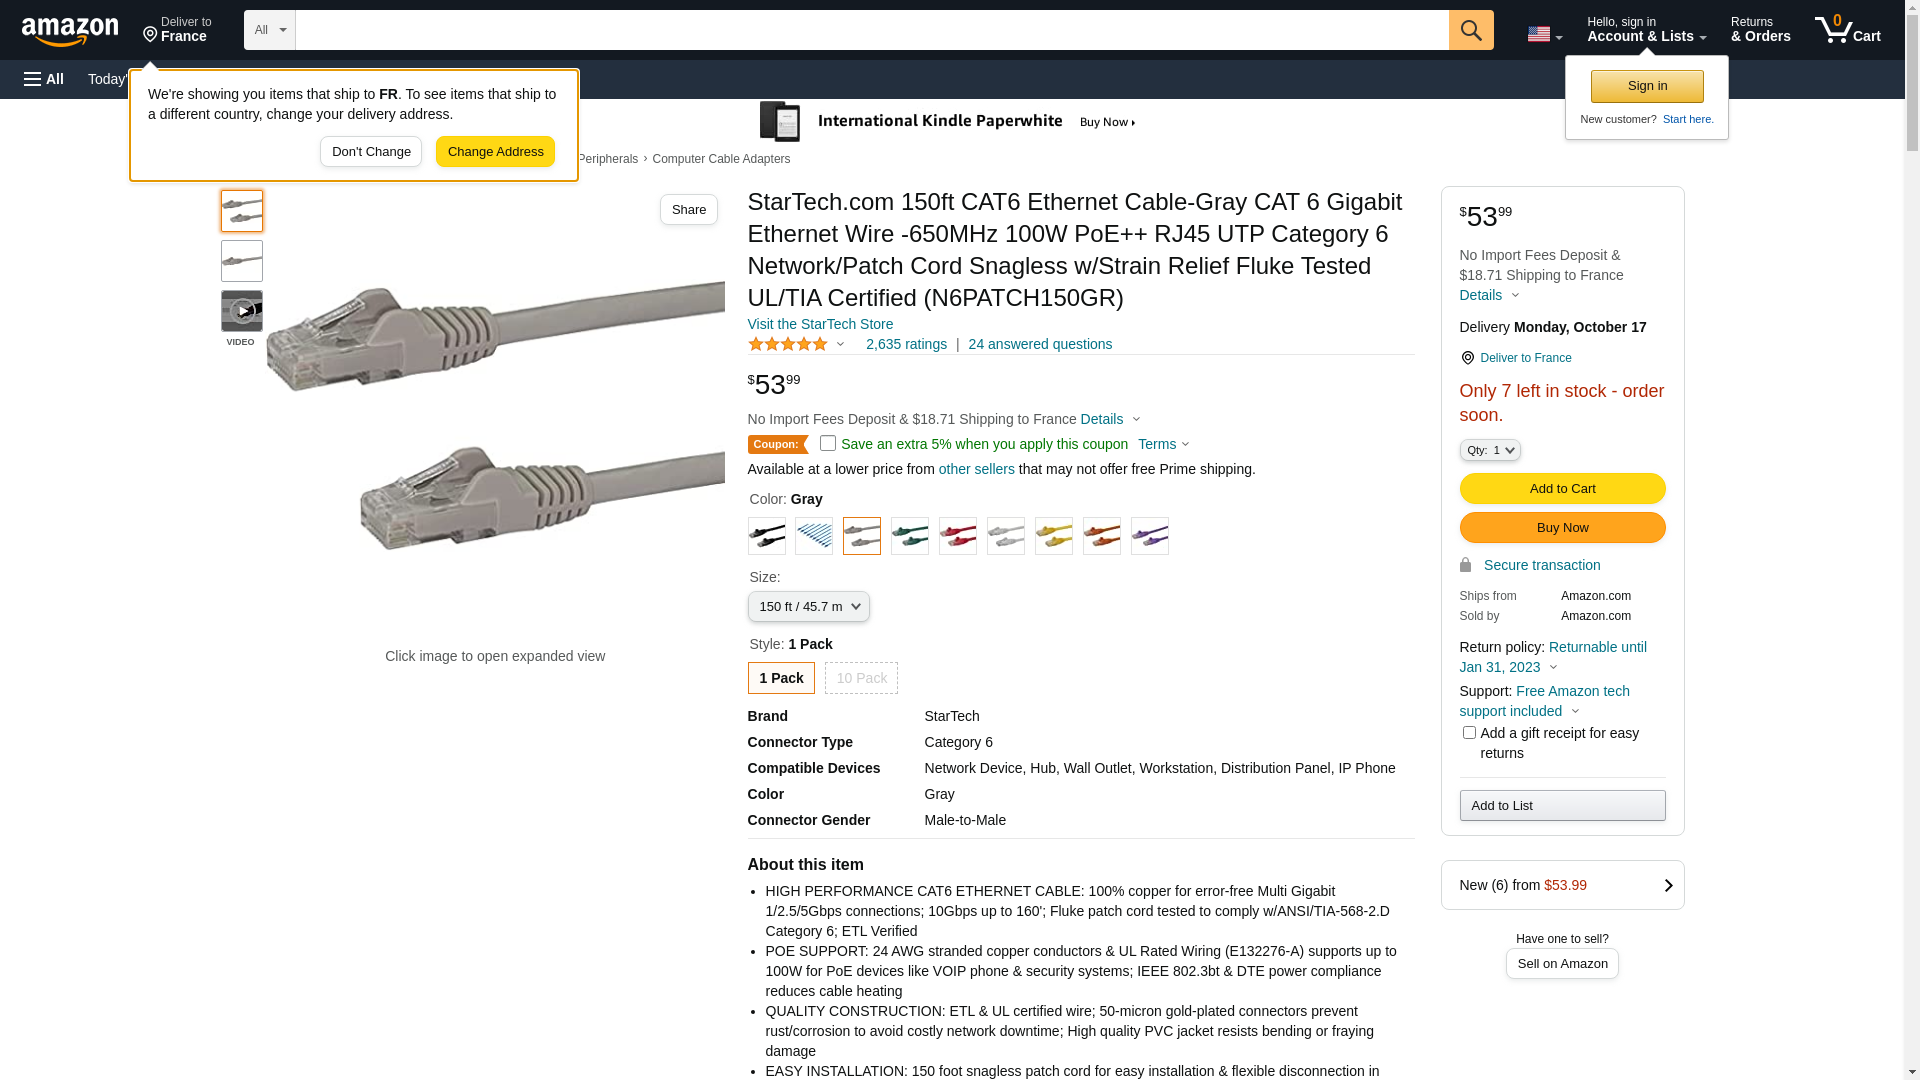Click the Amazon logo
The height and width of the screenshot is (1080, 1920).
[x=70, y=31]
